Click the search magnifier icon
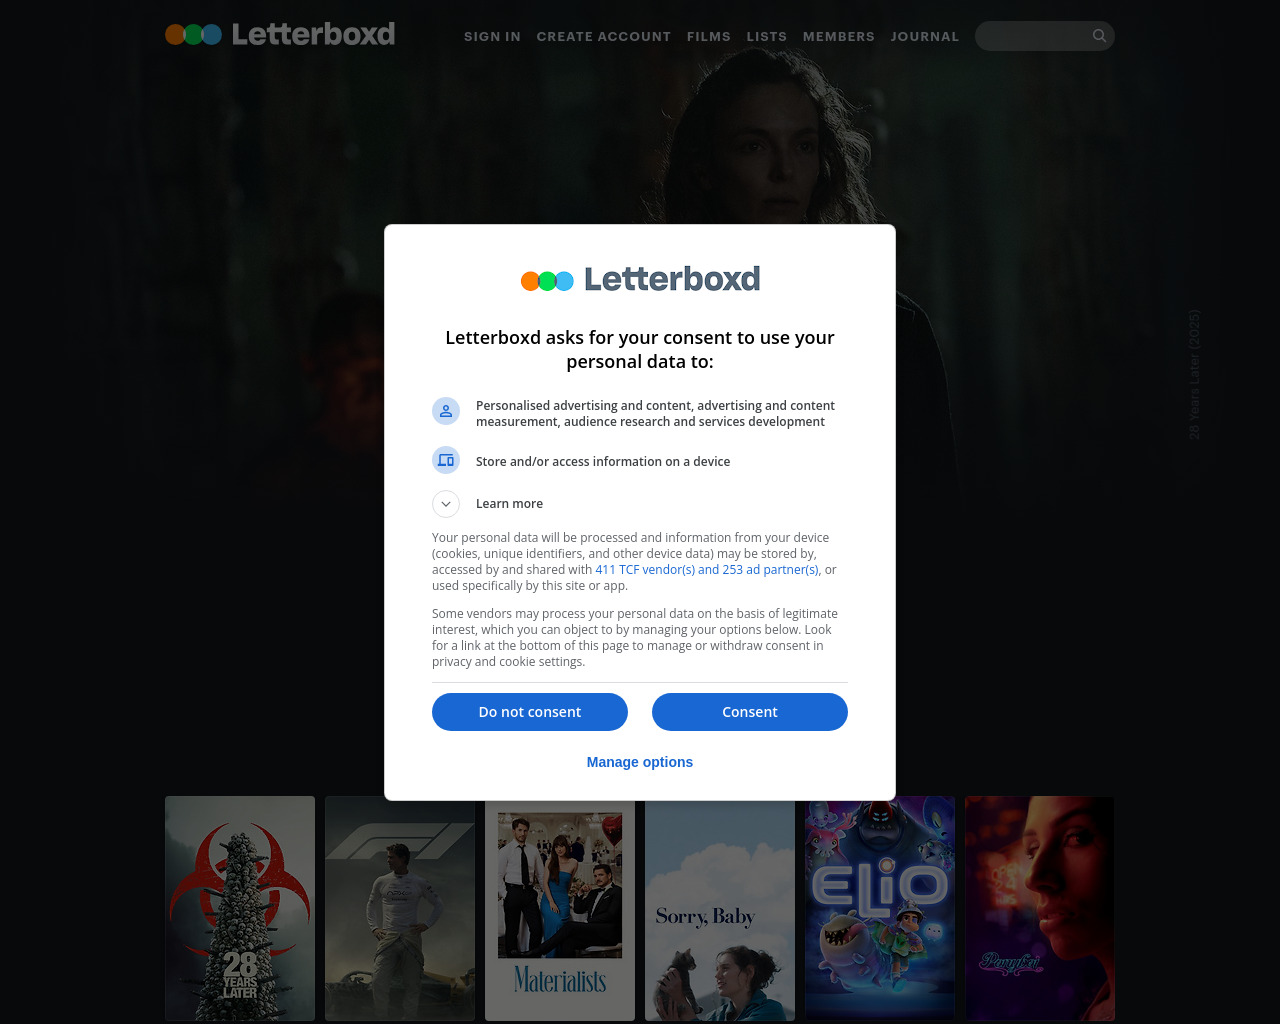1280x1024 pixels. 1099,36
